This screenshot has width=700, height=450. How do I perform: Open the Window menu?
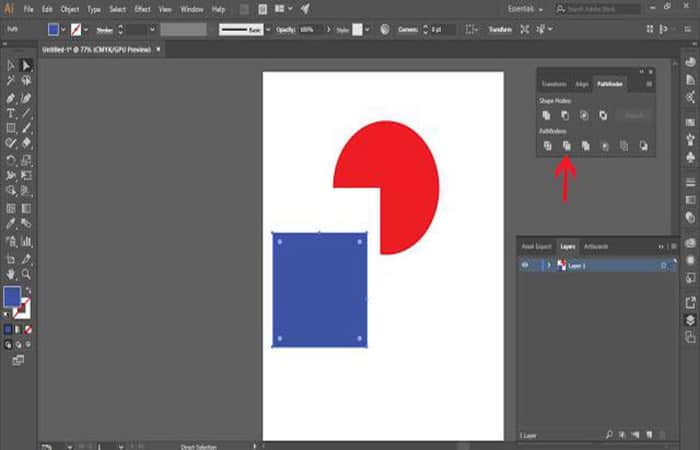(192, 9)
